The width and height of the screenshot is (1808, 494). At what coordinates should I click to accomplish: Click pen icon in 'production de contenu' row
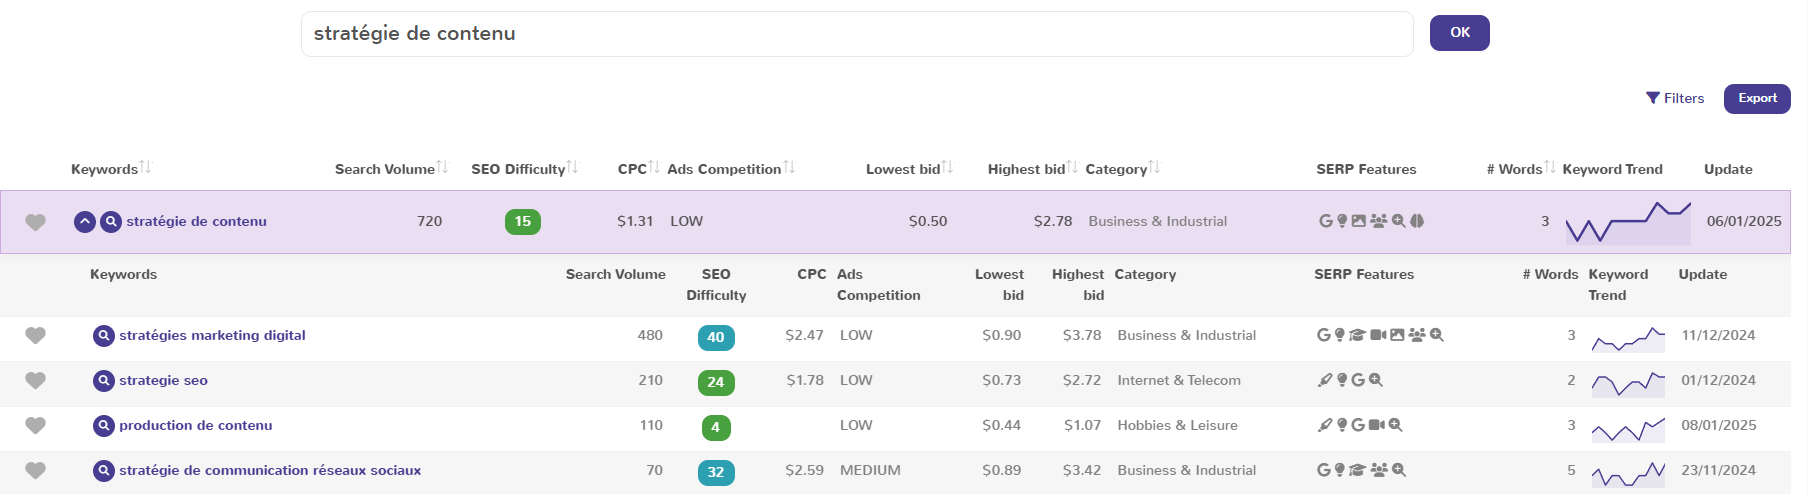tap(1325, 425)
